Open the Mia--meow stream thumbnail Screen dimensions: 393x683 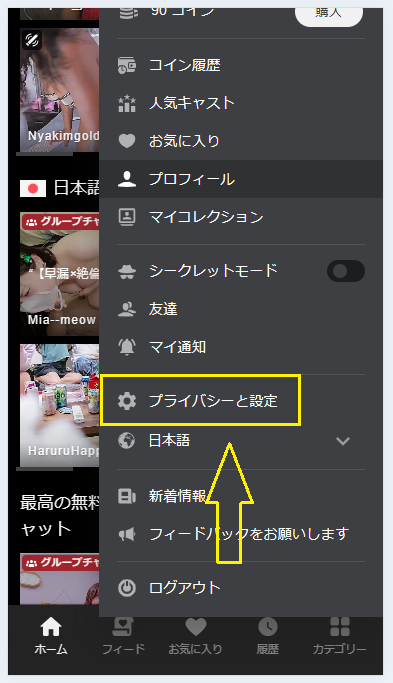[60, 274]
